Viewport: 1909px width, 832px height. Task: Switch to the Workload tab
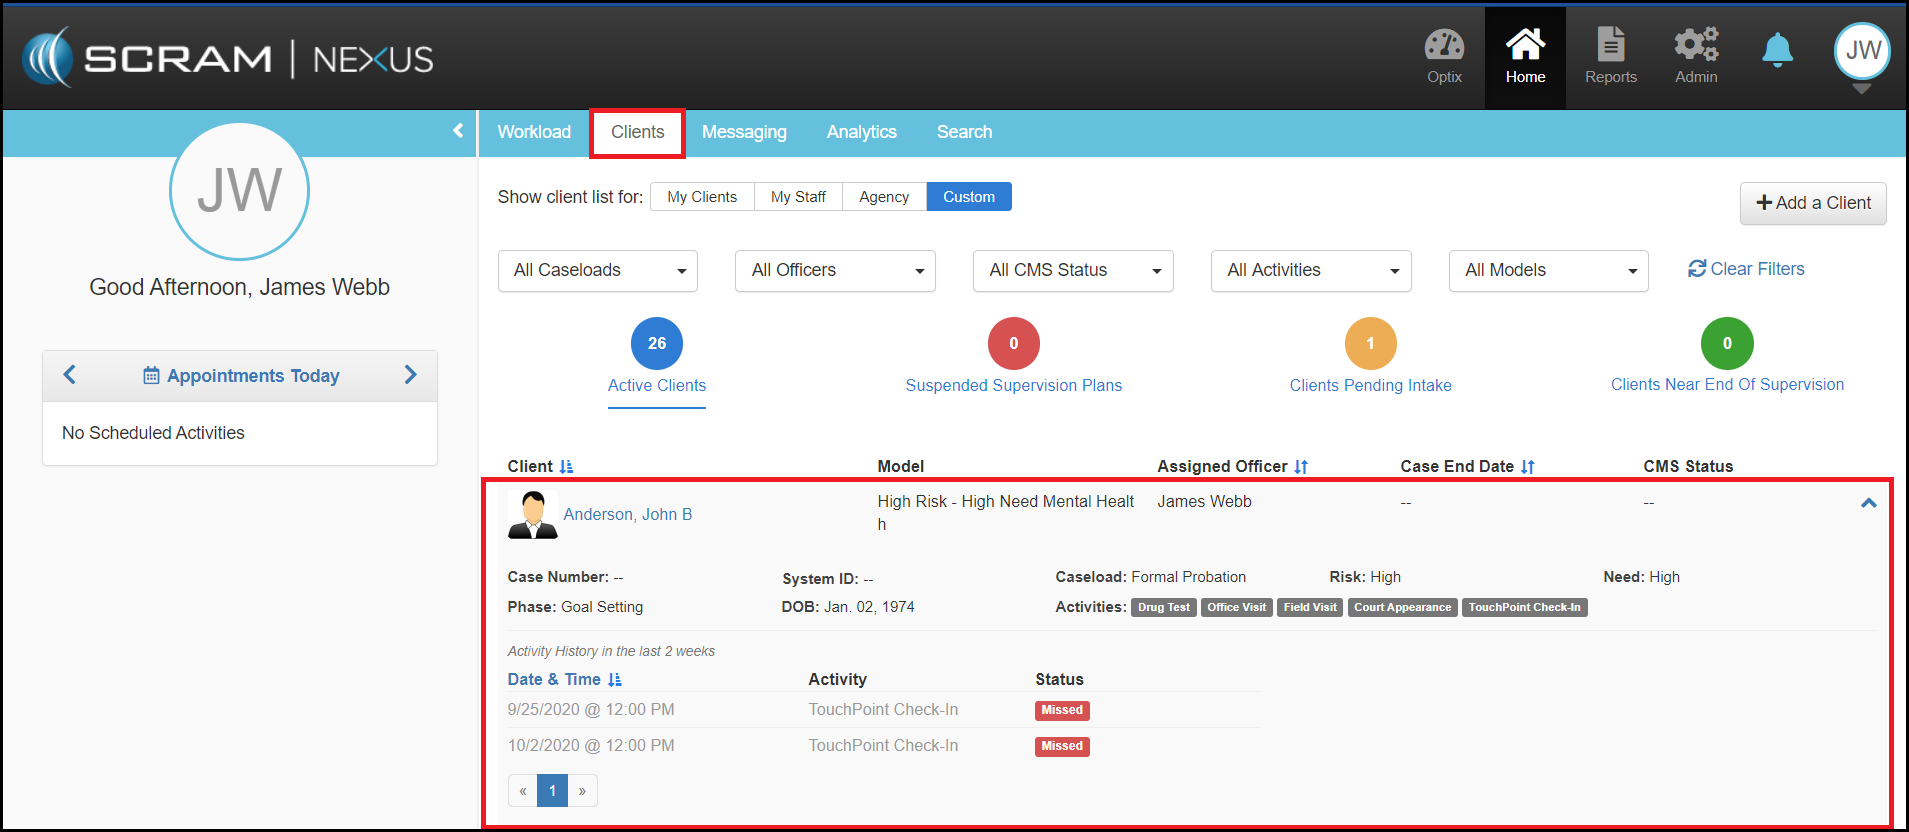click(x=534, y=132)
